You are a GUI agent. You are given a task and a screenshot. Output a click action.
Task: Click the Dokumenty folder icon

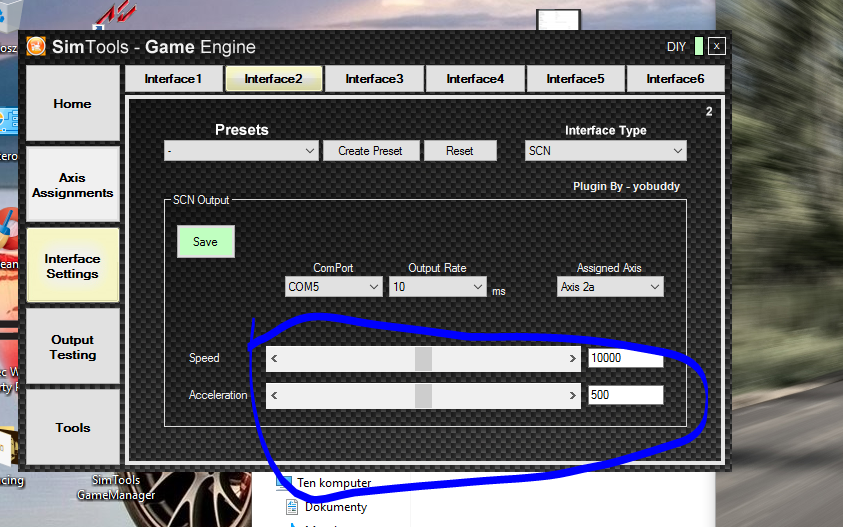tap(292, 507)
